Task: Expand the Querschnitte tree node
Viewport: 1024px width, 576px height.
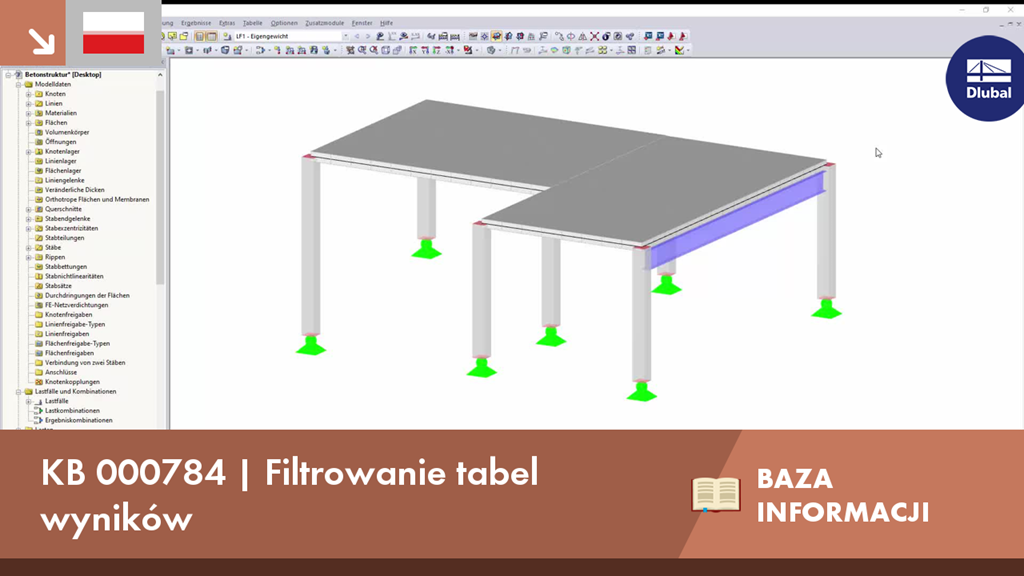Action: click(x=29, y=209)
